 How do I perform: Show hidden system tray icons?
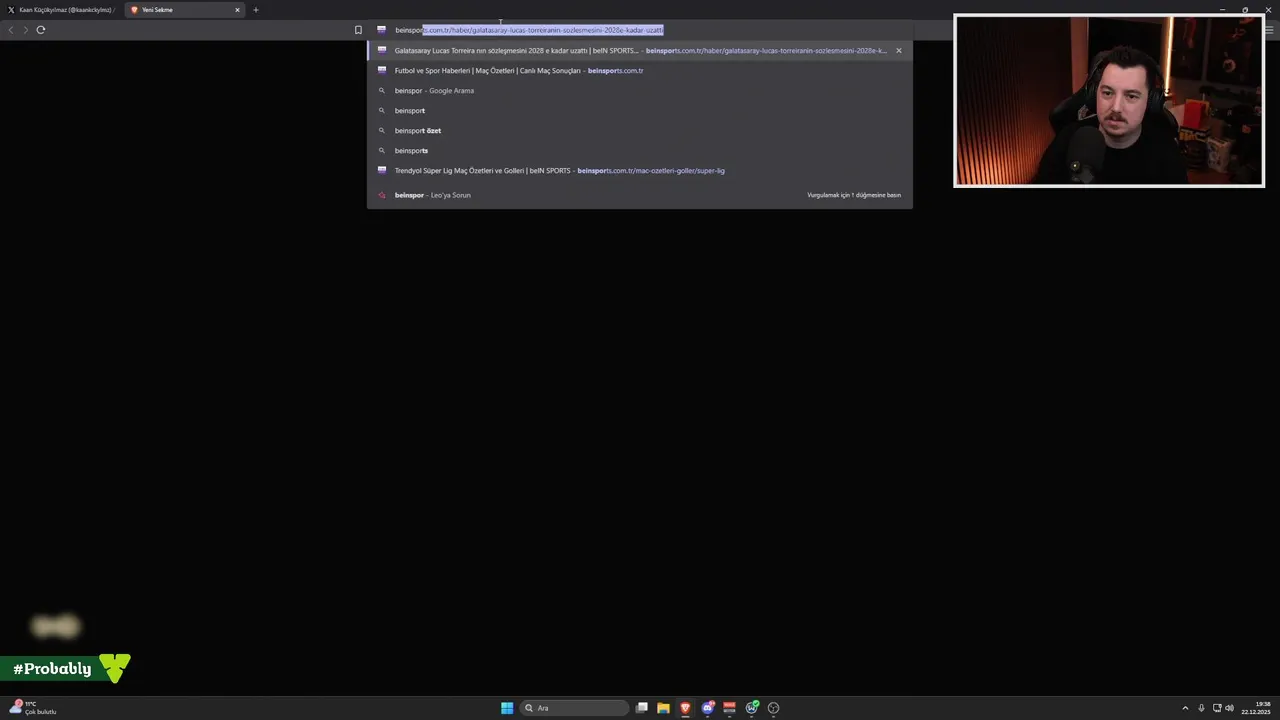[1185, 708]
